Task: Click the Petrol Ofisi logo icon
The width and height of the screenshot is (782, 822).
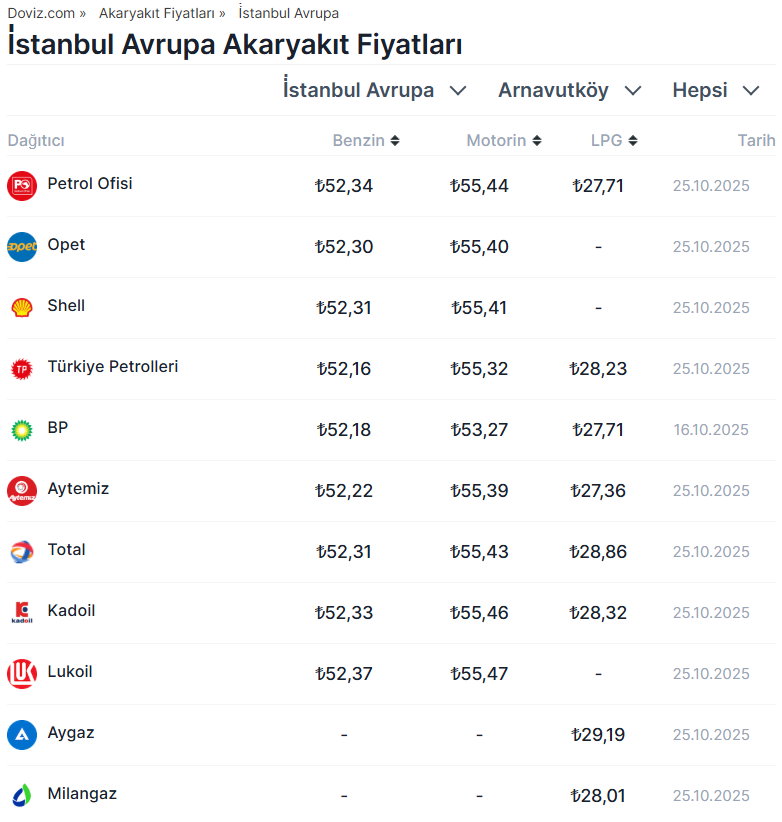Action: (x=22, y=186)
